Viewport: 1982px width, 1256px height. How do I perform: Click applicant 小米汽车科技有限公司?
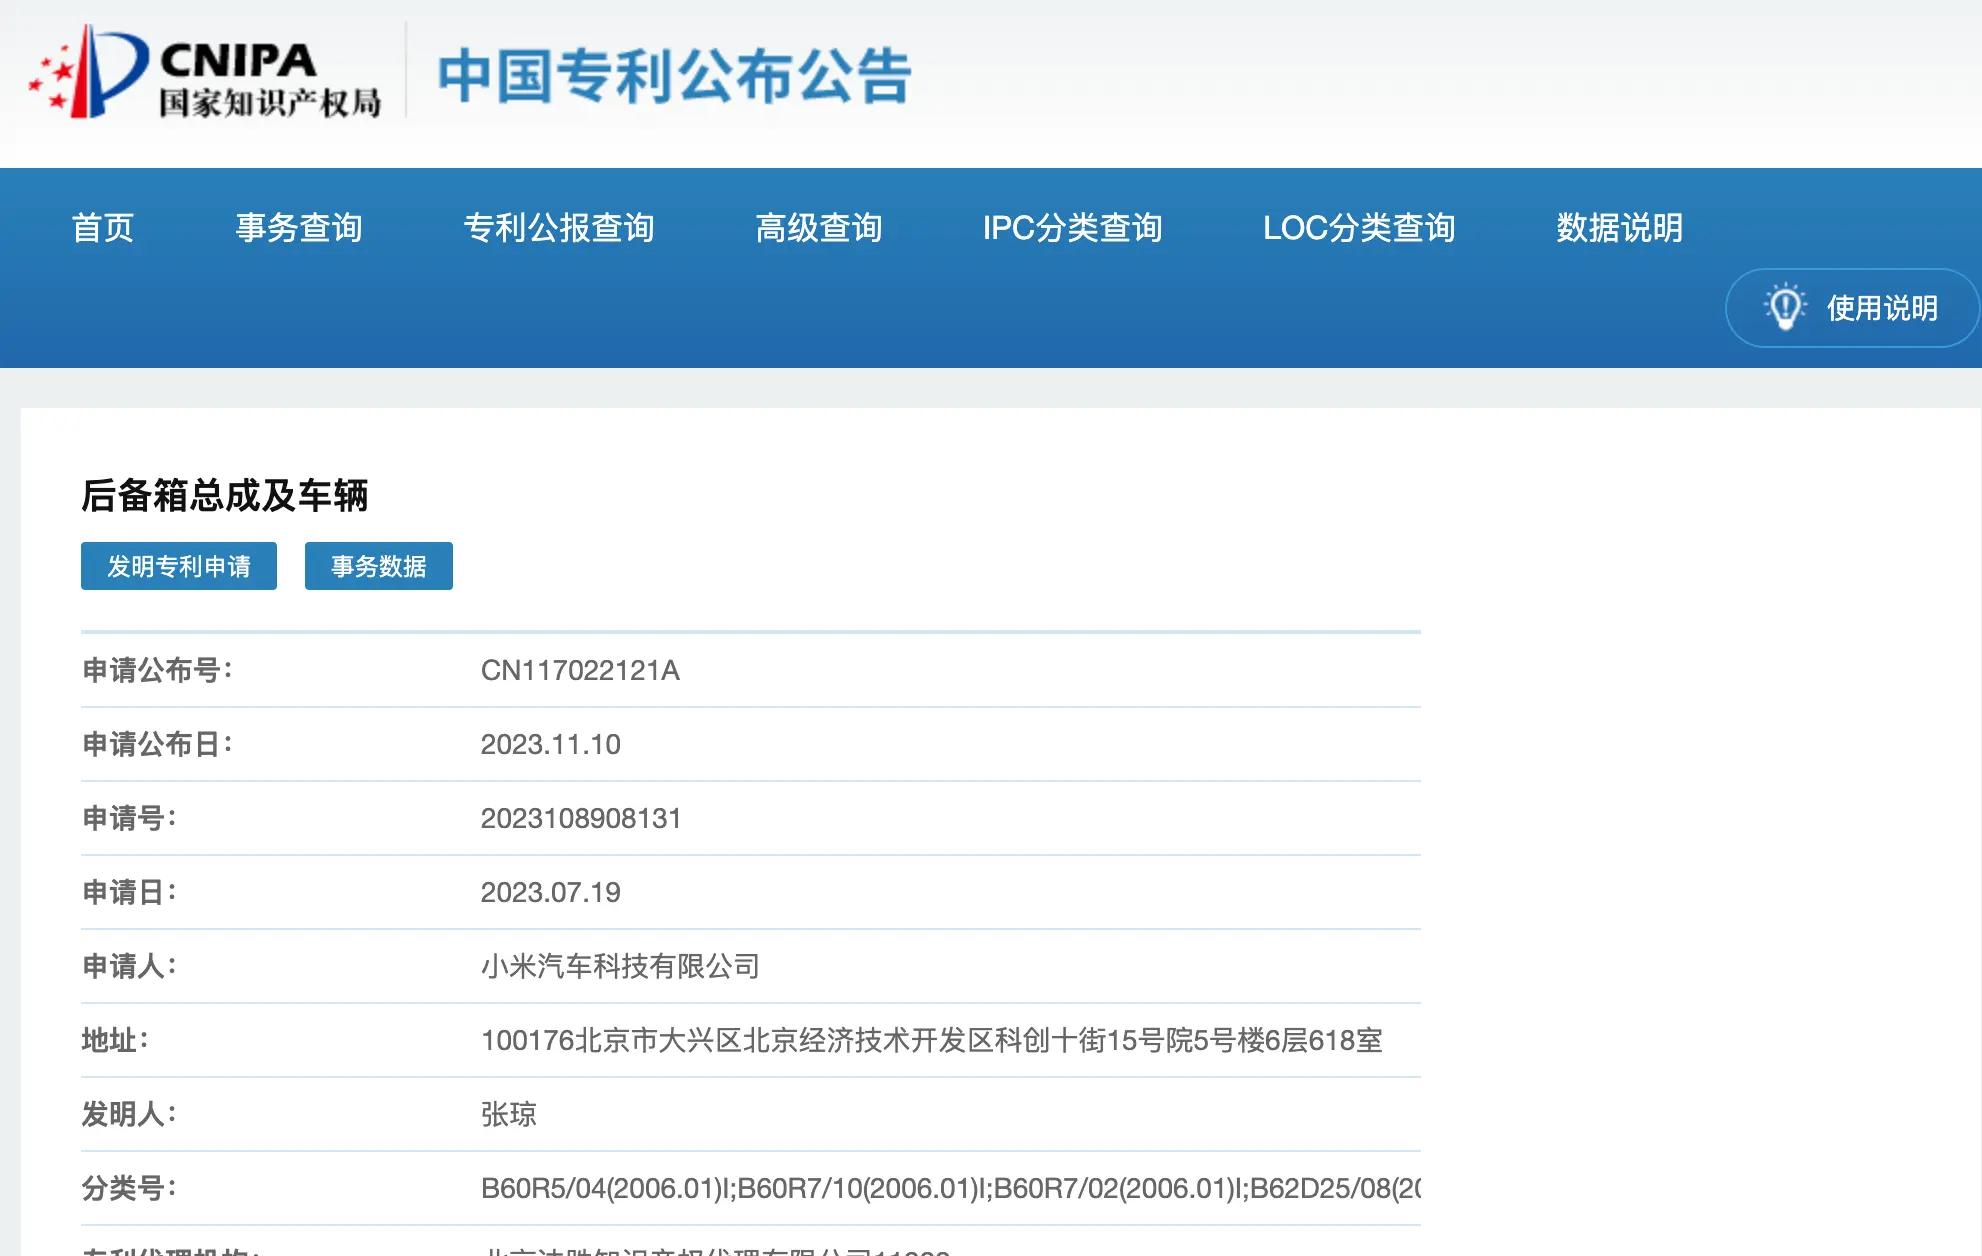point(620,966)
